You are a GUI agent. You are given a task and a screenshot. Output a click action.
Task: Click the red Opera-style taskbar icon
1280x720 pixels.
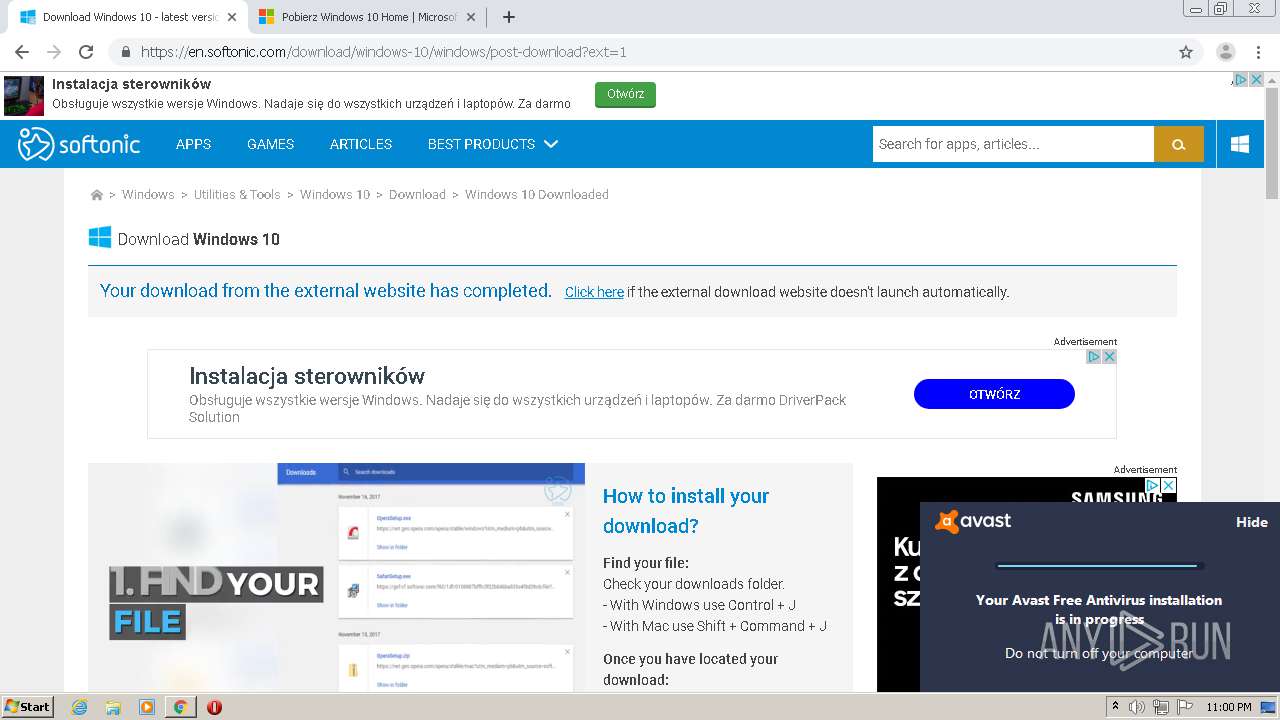click(x=214, y=707)
